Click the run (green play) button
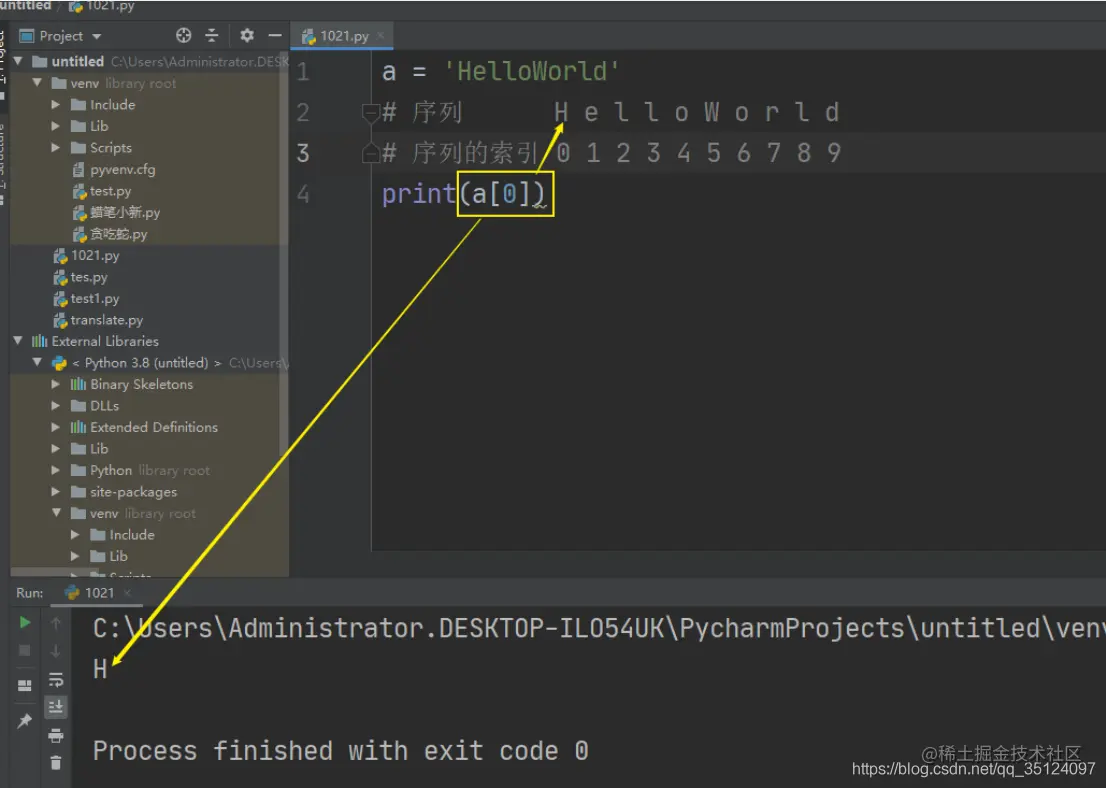The image size is (1106, 788). [x=25, y=622]
